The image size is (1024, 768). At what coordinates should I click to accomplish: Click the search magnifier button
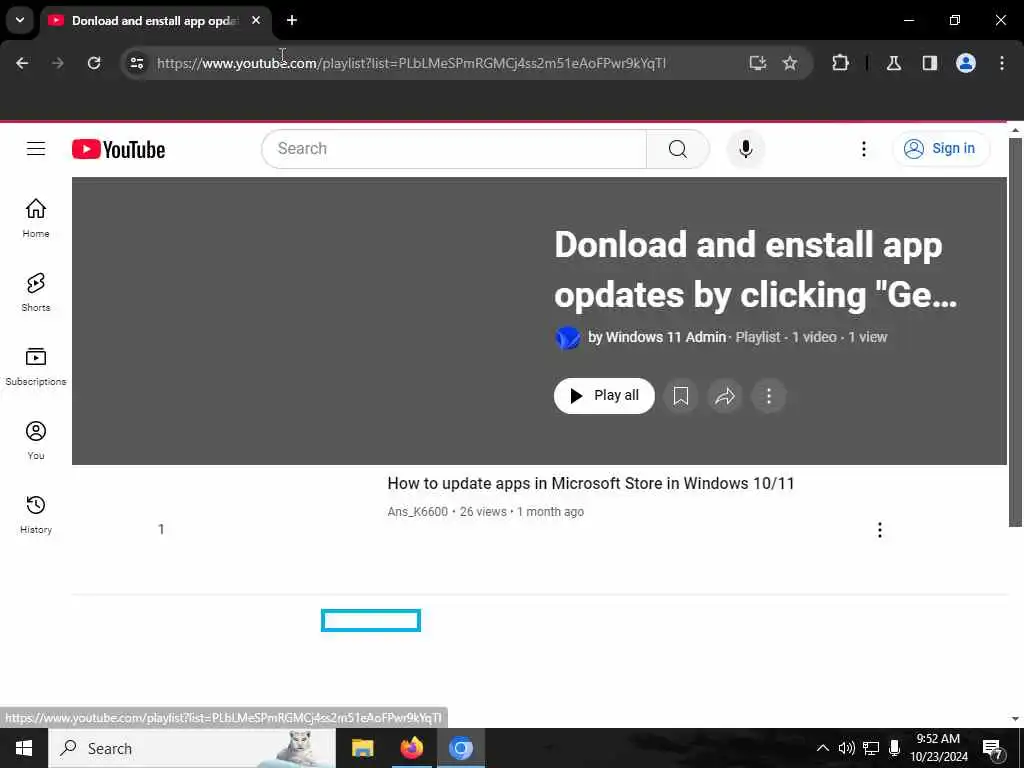(677, 149)
